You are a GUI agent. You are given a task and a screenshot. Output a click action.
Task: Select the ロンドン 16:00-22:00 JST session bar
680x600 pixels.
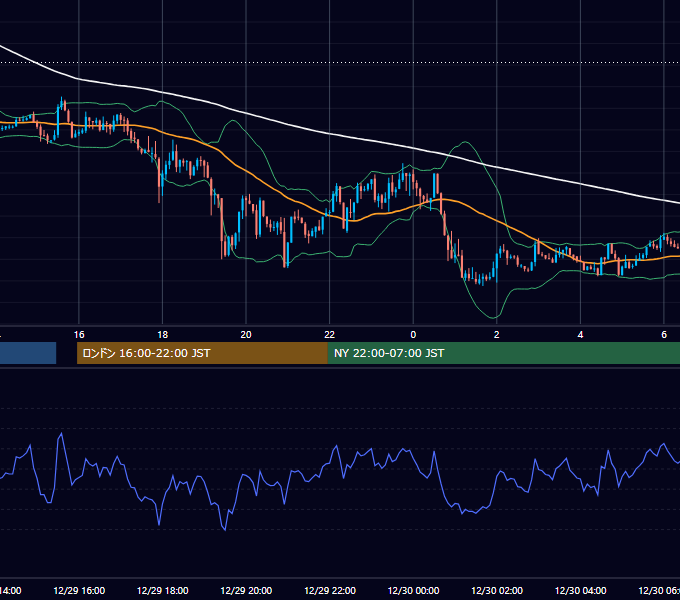pos(202,353)
